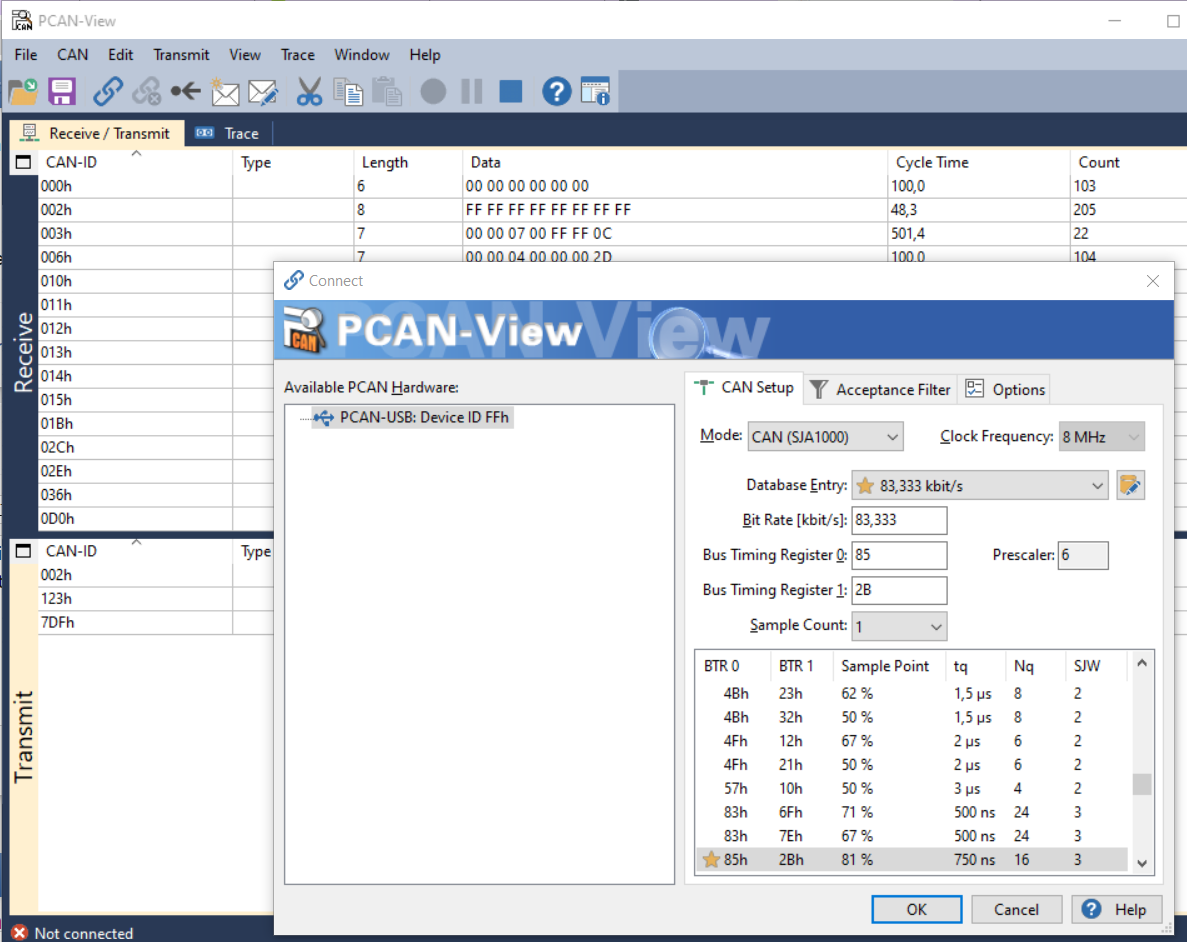
Task: Select PCAN-USB Device ID FFh hardware
Action: pos(425,417)
